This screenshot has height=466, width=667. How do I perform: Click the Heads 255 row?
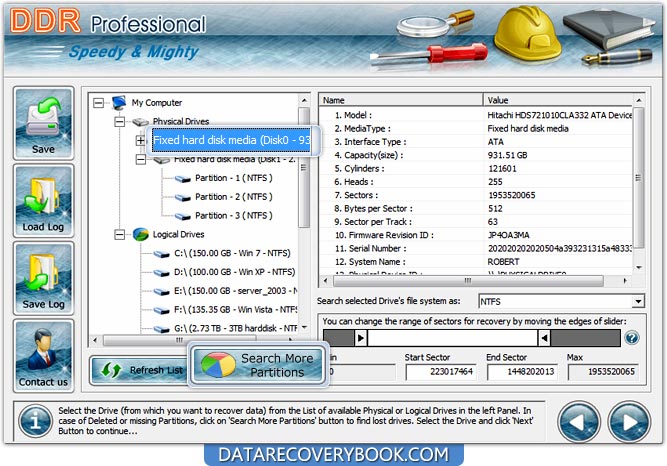point(476,182)
